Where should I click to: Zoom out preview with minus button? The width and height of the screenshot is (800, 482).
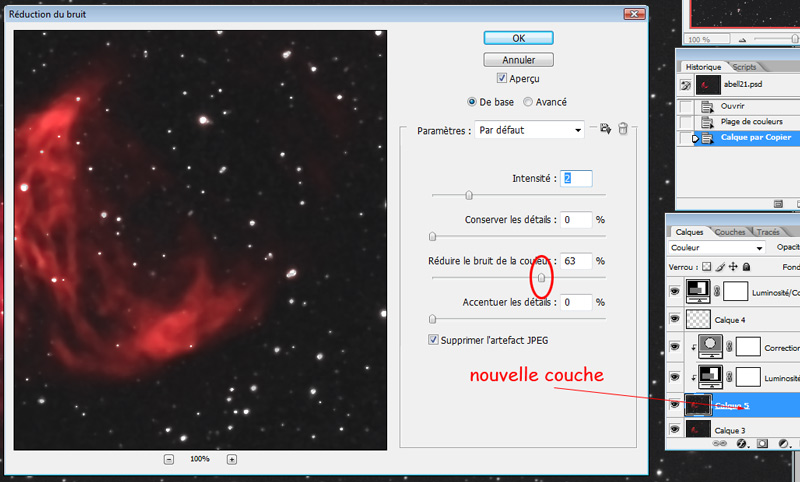click(x=169, y=460)
